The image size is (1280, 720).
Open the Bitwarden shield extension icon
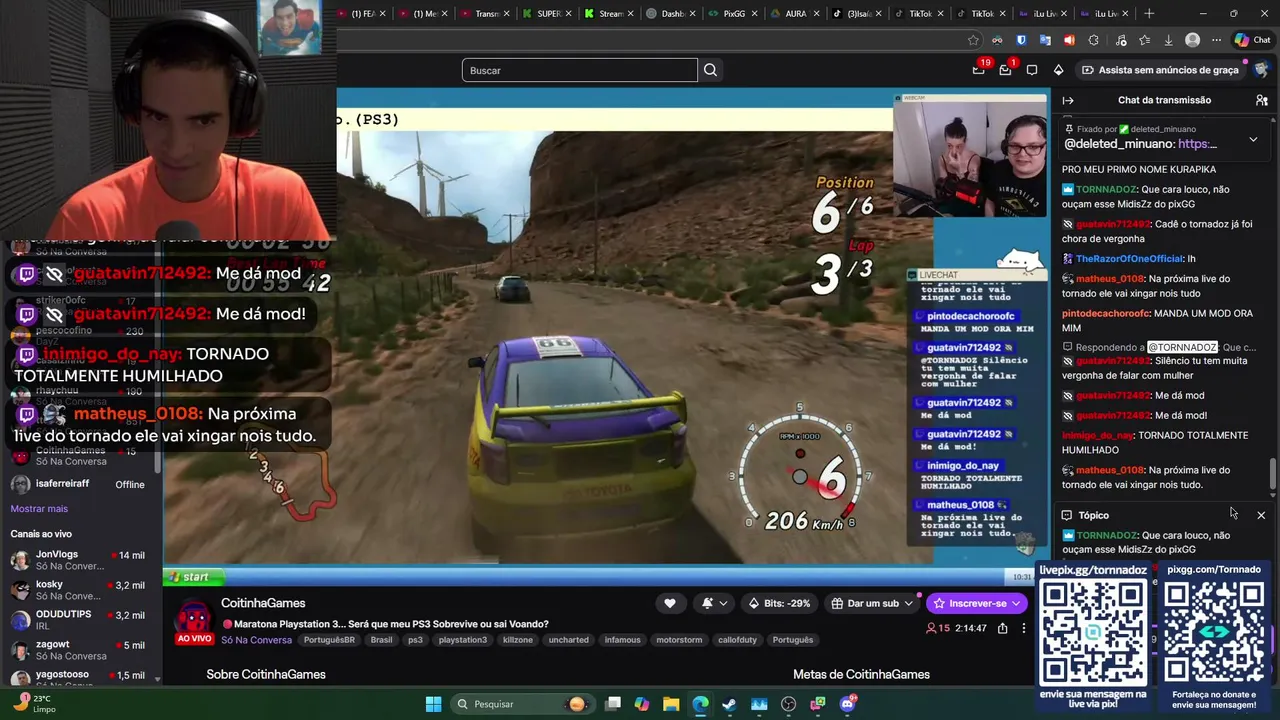1021,40
